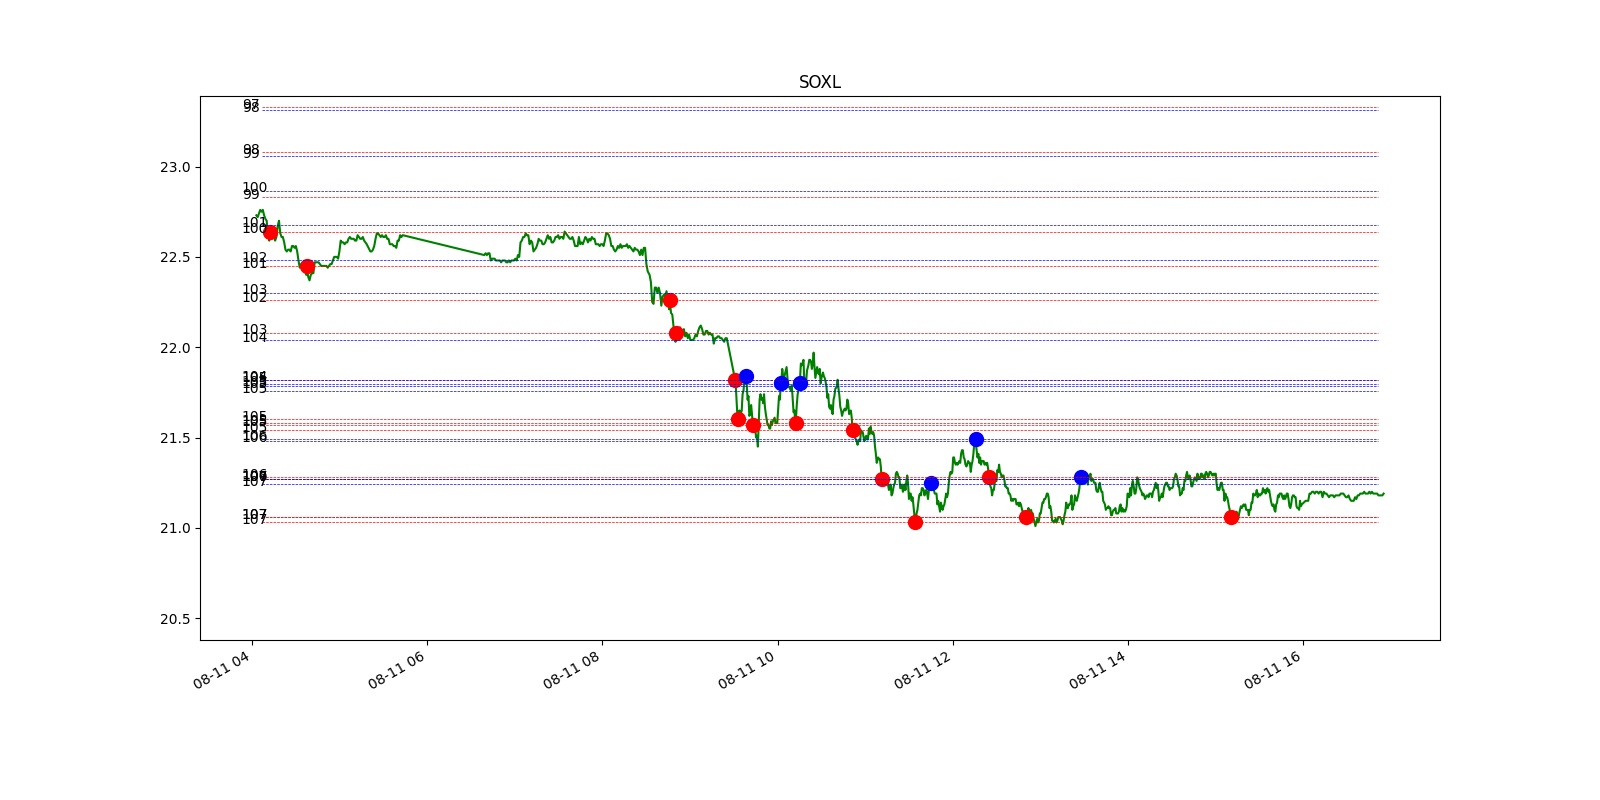The image size is (1600, 800).
Task: Click the SOXL chart title
Action: point(819,82)
